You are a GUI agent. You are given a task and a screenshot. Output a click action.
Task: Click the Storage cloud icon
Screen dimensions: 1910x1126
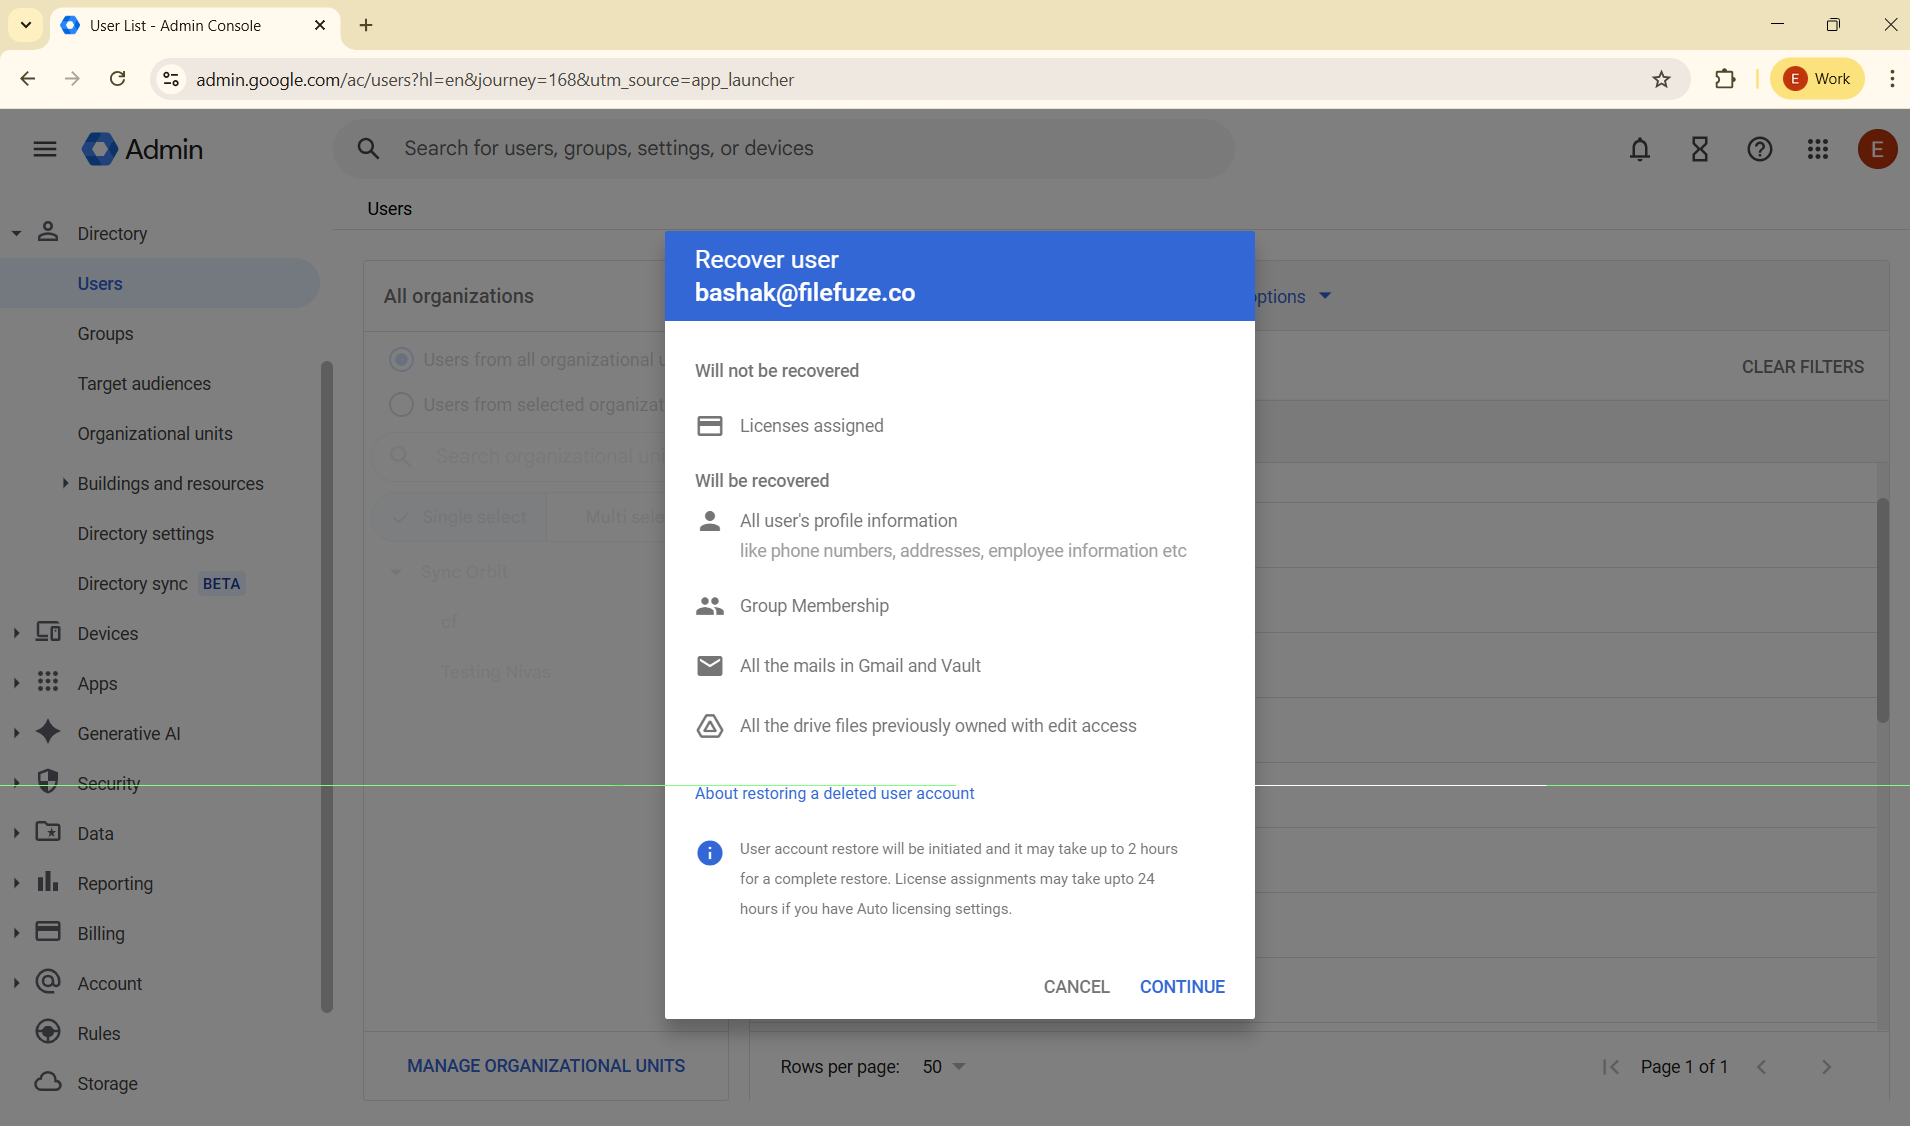(48, 1082)
